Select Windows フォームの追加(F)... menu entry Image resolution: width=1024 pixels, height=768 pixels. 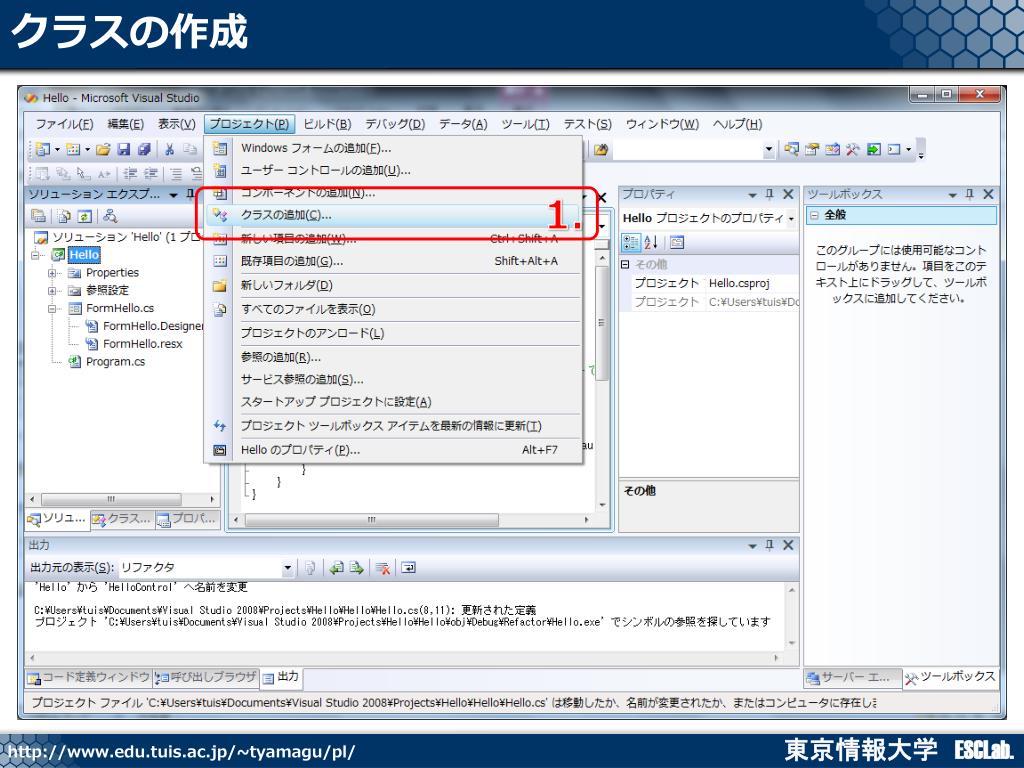(x=394, y=148)
